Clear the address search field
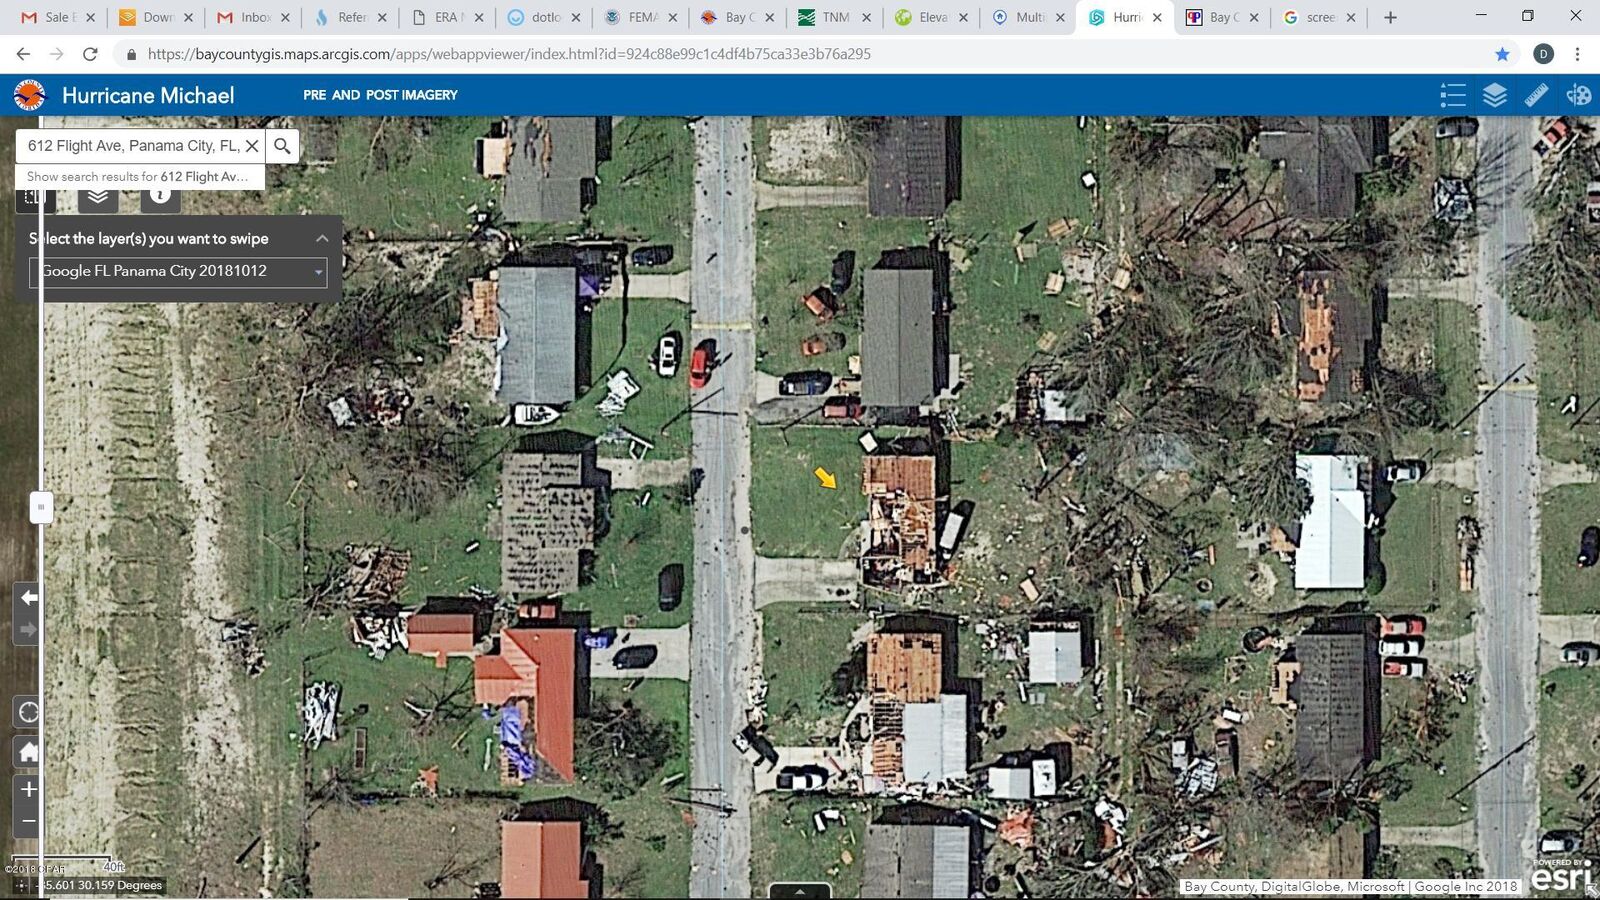 pyautogui.click(x=253, y=145)
